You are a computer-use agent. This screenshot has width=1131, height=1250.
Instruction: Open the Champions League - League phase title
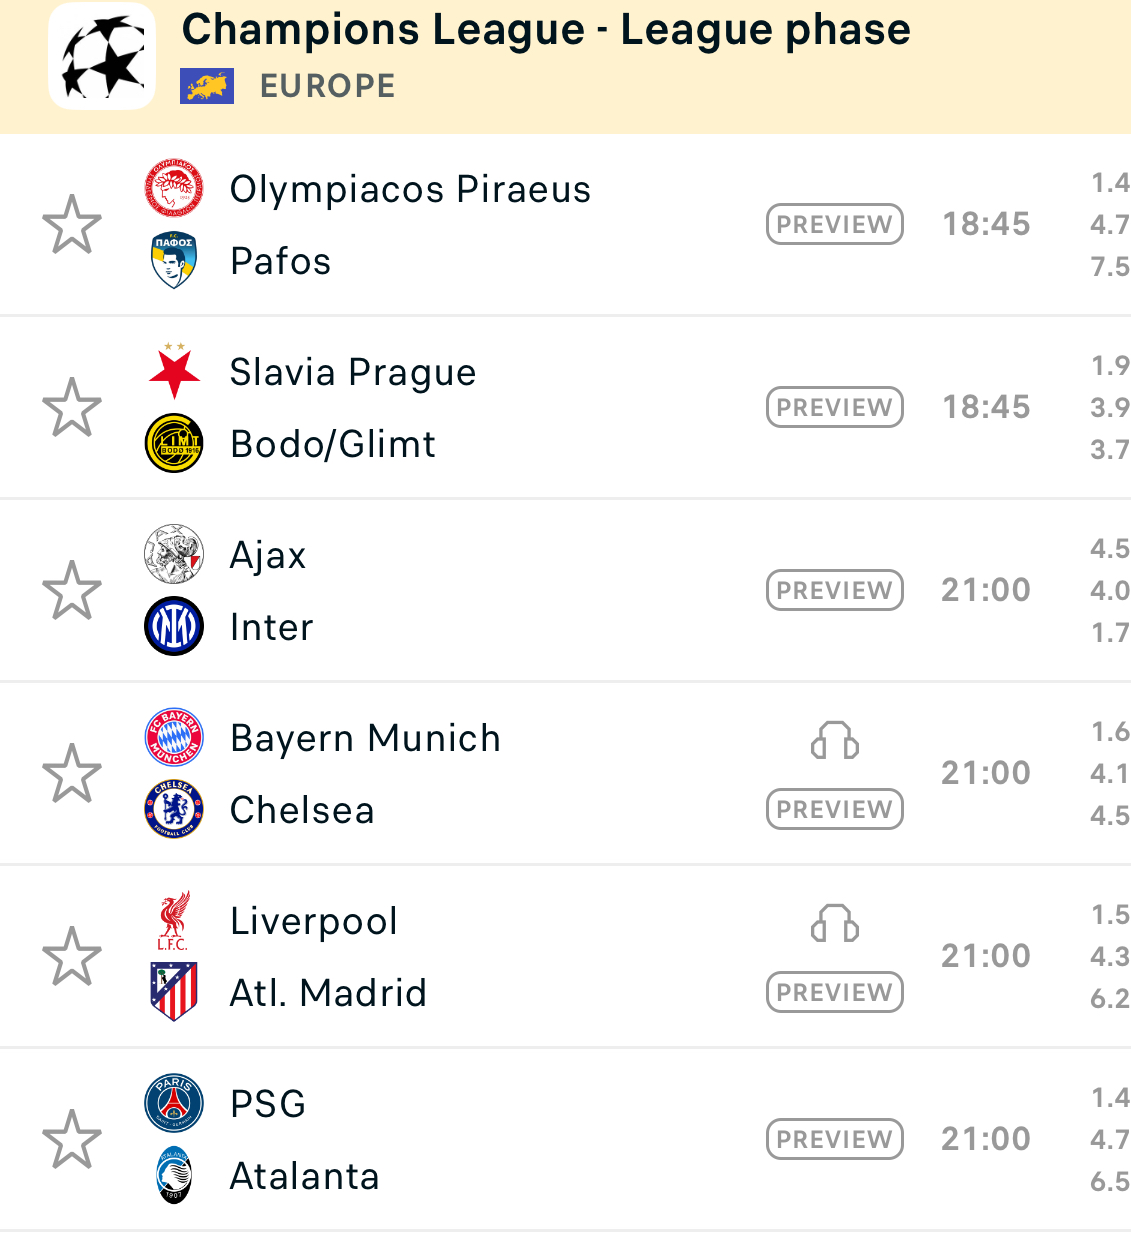coord(546,30)
